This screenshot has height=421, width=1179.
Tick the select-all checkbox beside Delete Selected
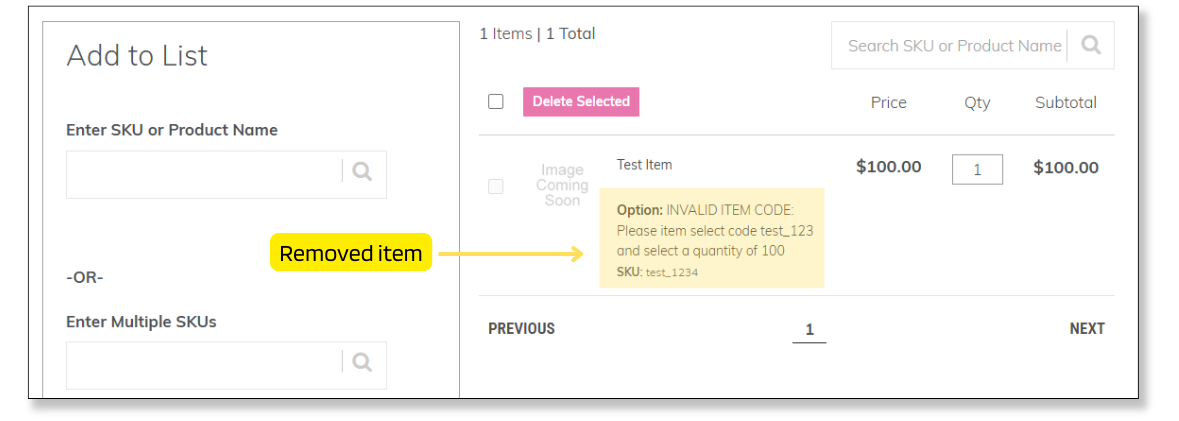click(496, 101)
